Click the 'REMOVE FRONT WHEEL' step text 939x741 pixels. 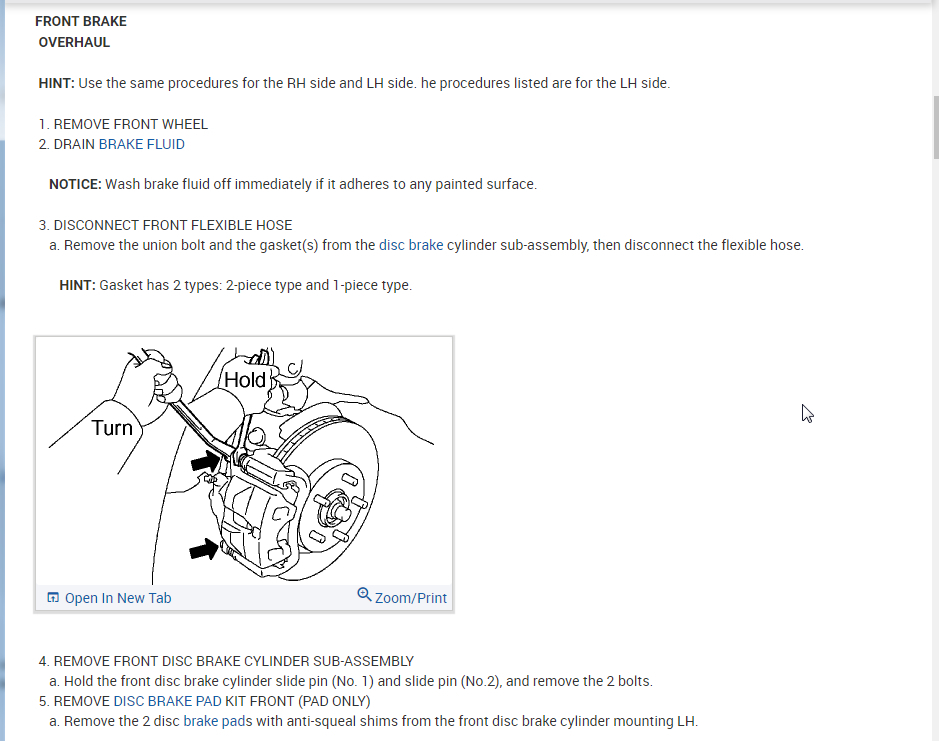pyautogui.click(x=131, y=124)
